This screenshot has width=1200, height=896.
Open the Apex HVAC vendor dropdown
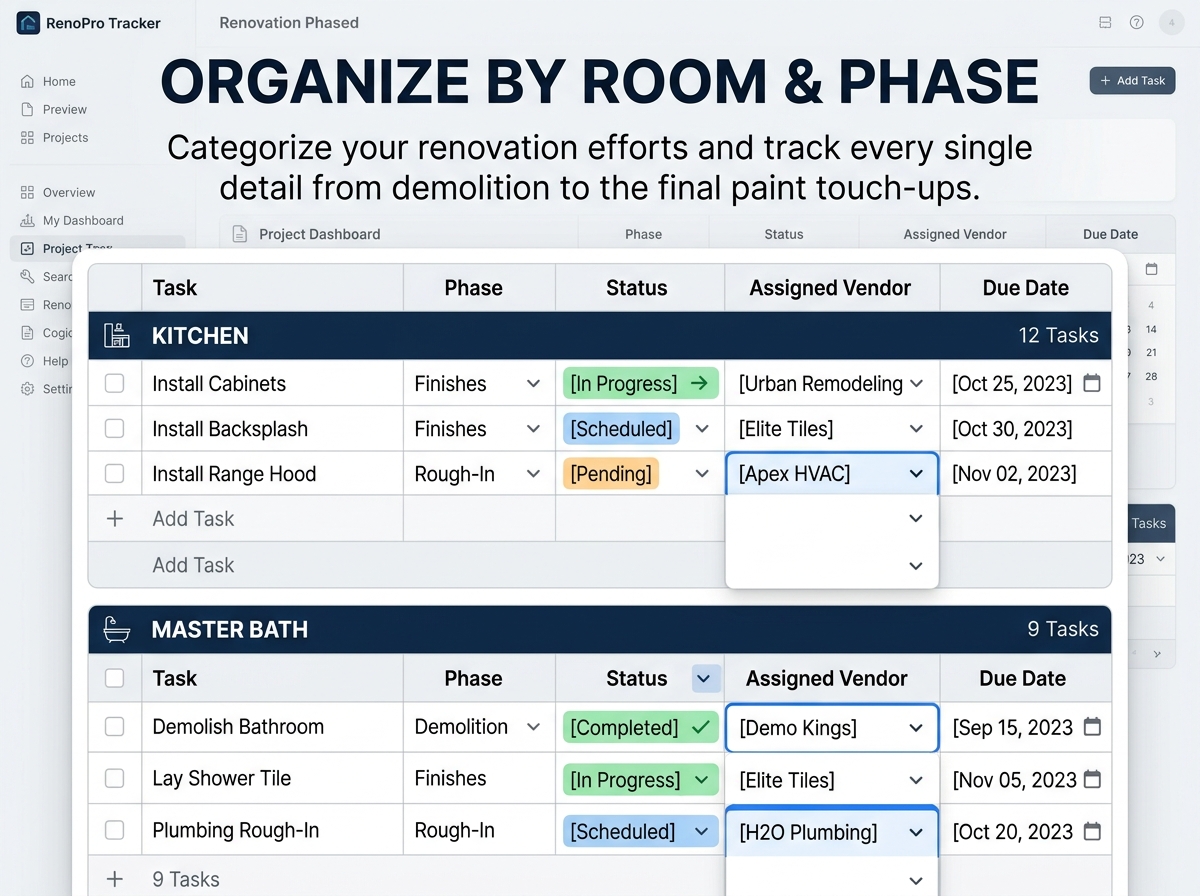tap(916, 474)
